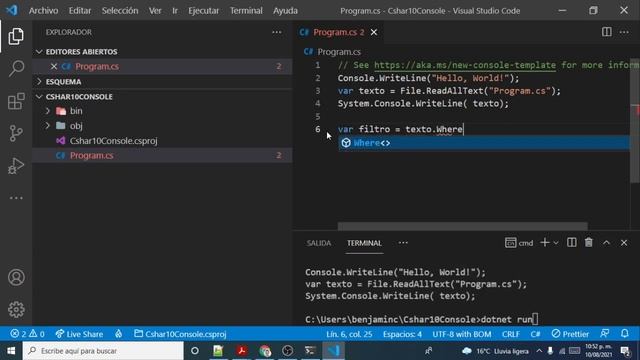Open notifications bell in status bar

point(625,334)
